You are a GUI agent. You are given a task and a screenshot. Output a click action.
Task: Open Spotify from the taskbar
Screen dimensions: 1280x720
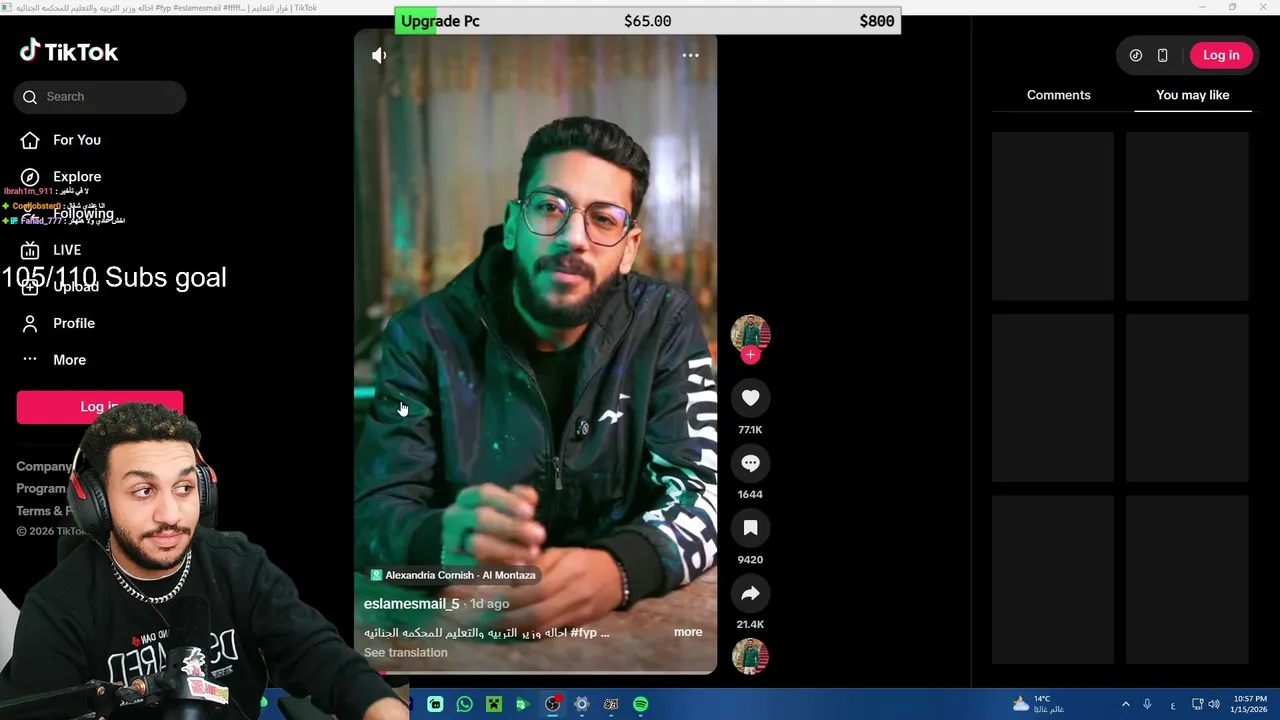point(640,704)
